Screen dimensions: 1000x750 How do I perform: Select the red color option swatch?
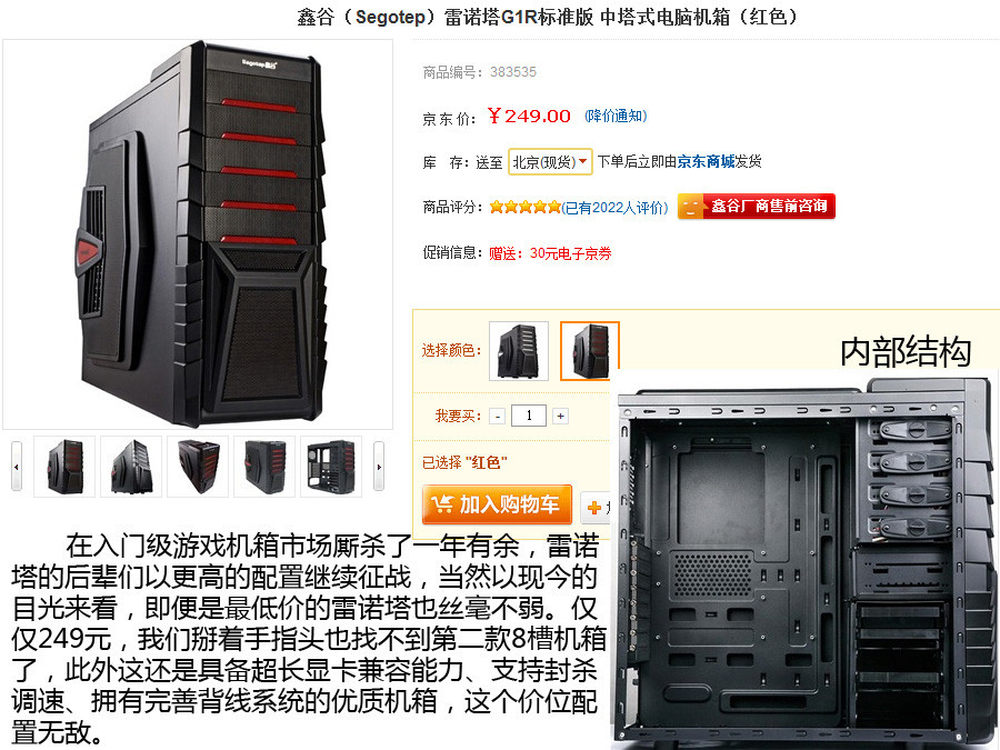(x=589, y=351)
